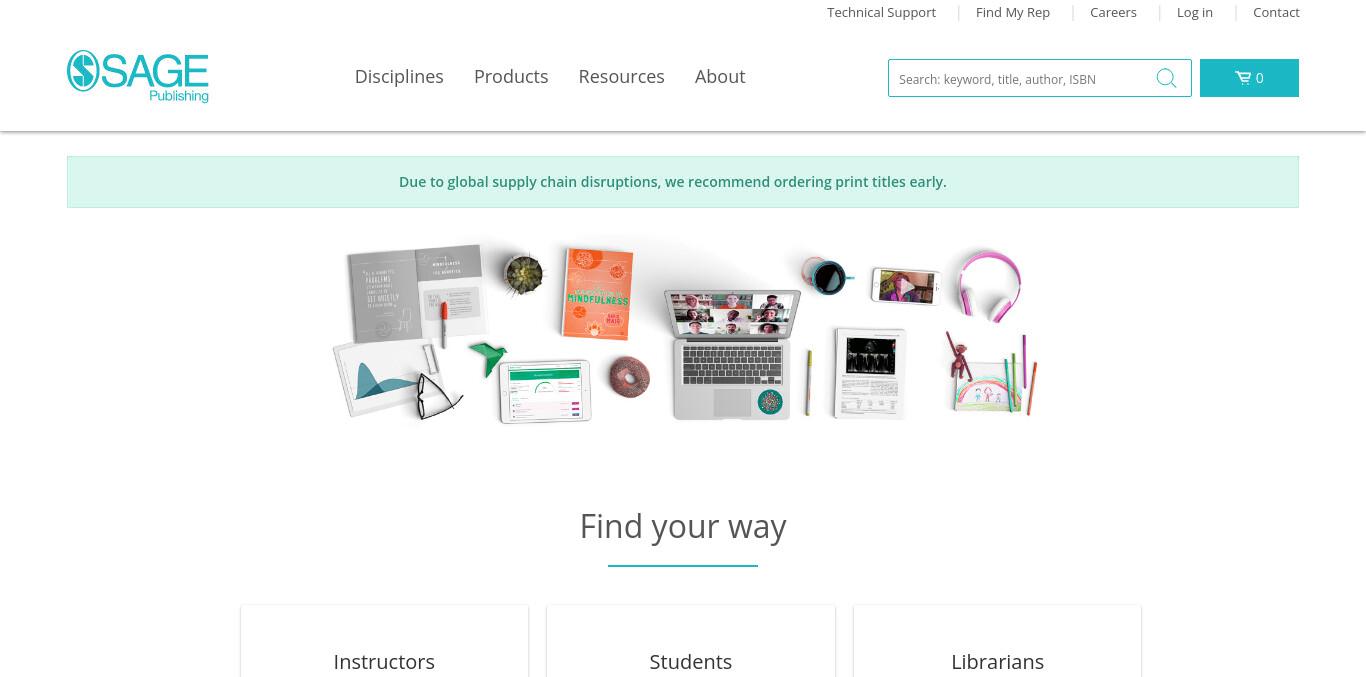The image size is (1366, 677).
Task: Click the laptop video call image
Action: click(x=733, y=353)
